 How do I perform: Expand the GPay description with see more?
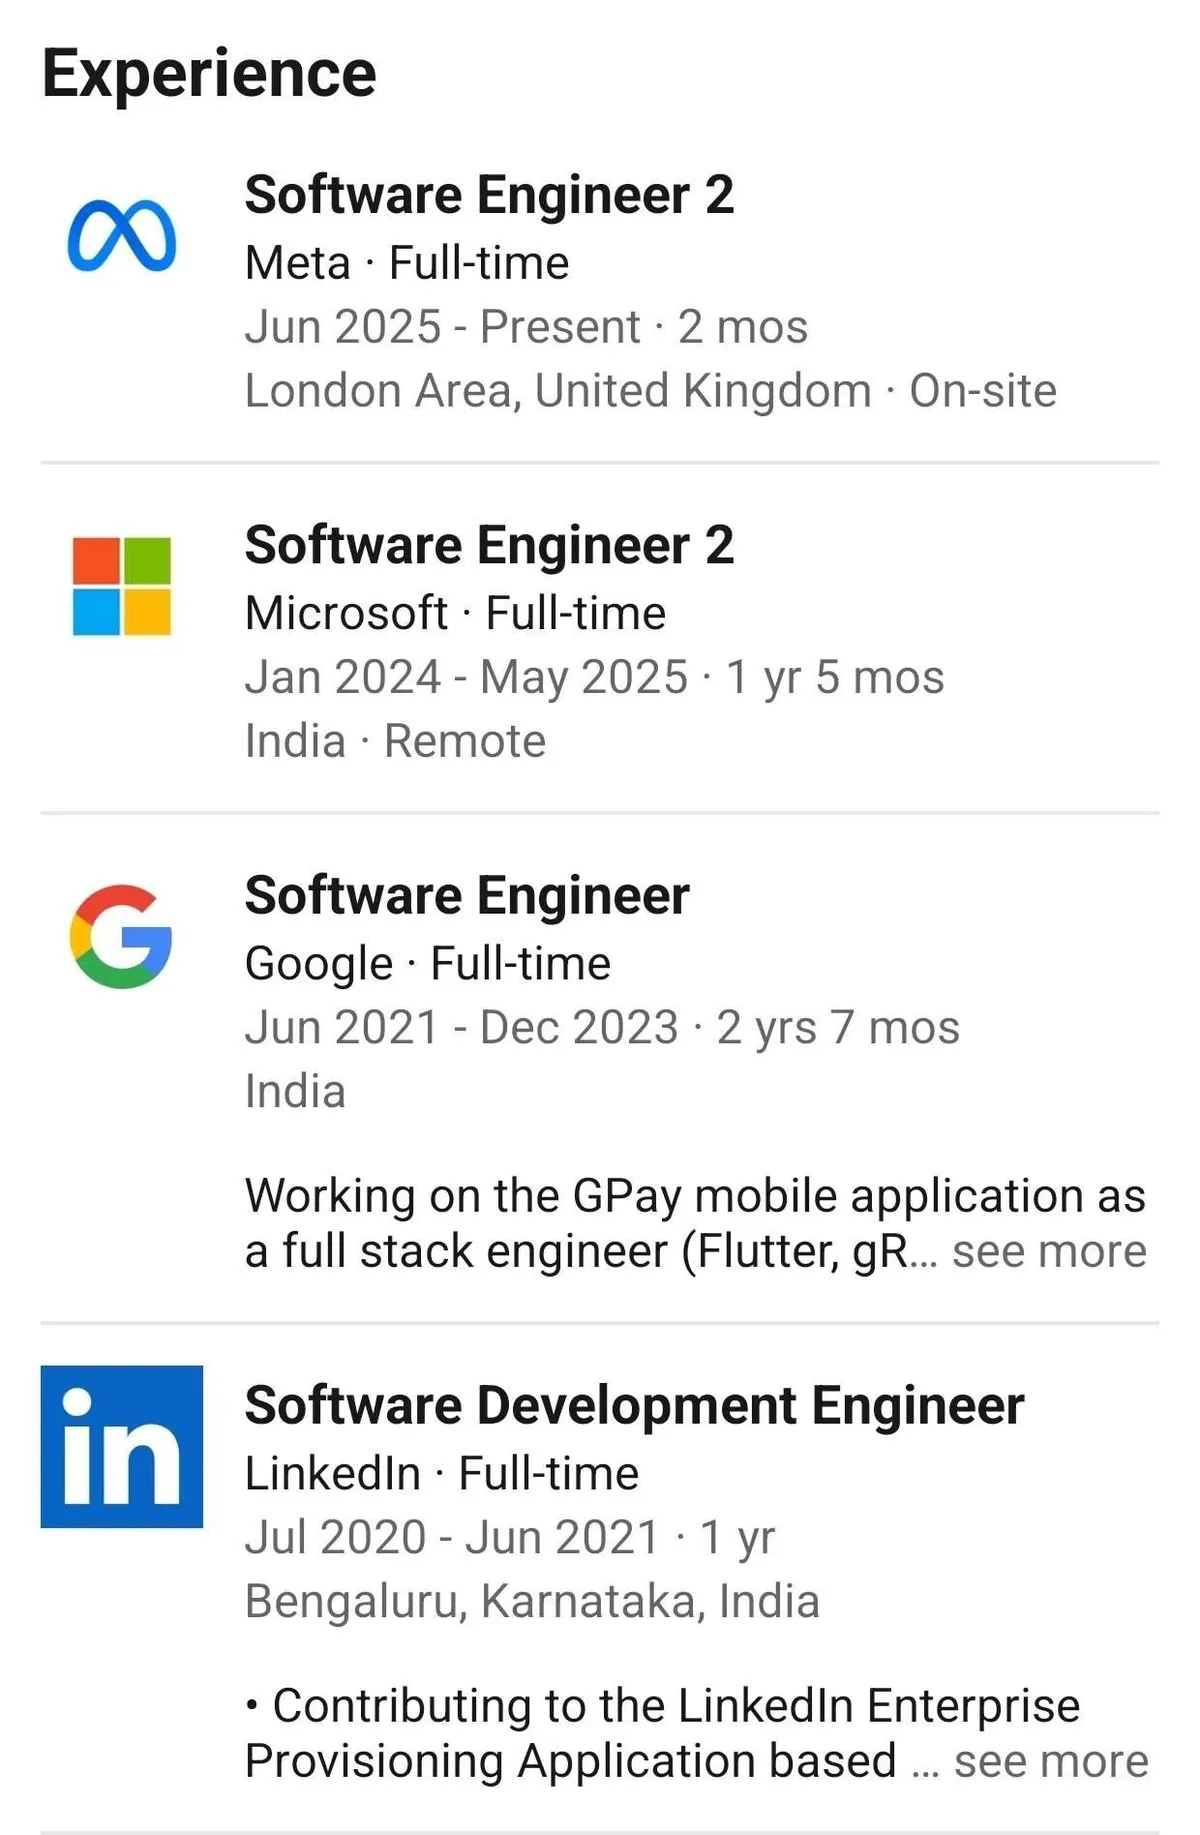pos(1048,1251)
